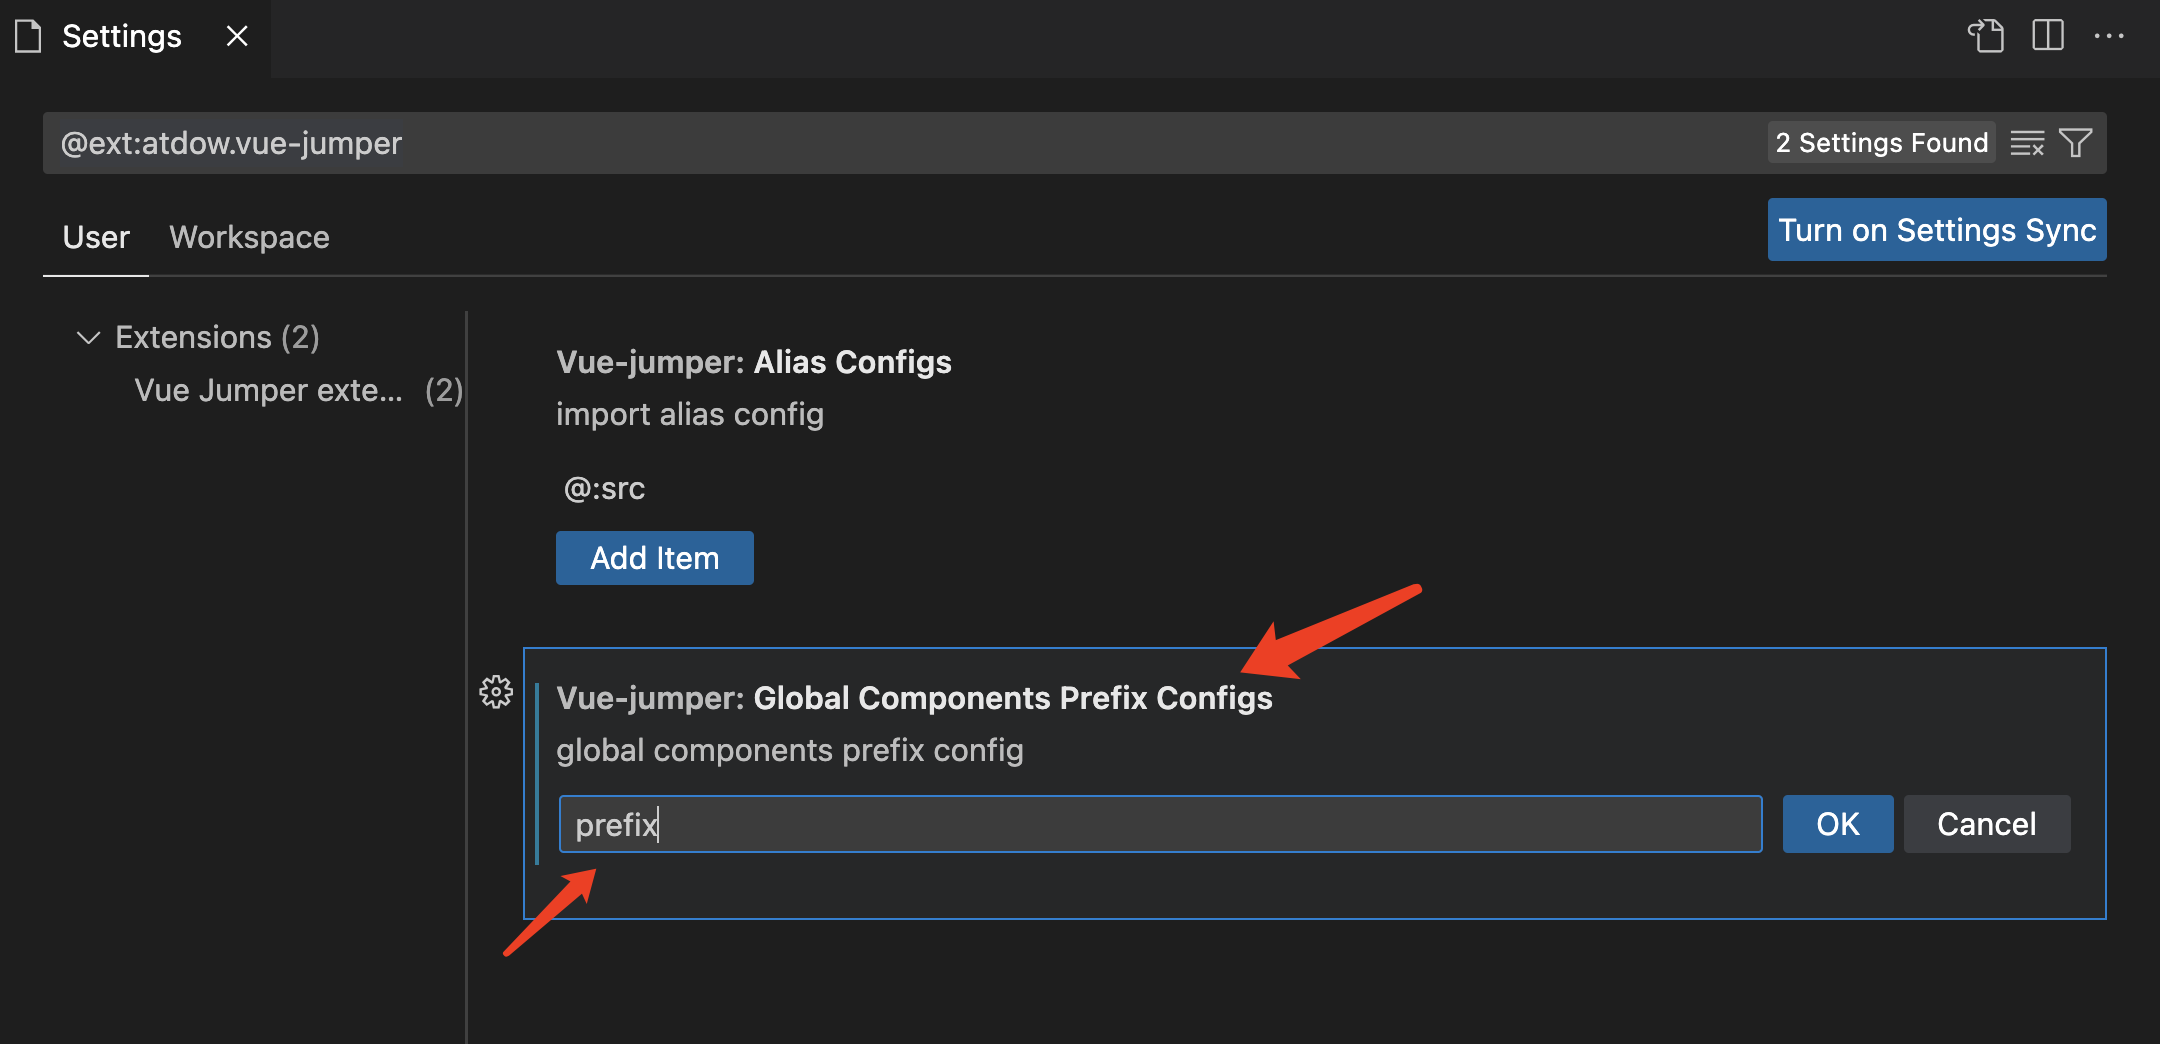Viewport: 2160px width, 1044px height.
Task: Click global components prefix config description
Action: 790,750
